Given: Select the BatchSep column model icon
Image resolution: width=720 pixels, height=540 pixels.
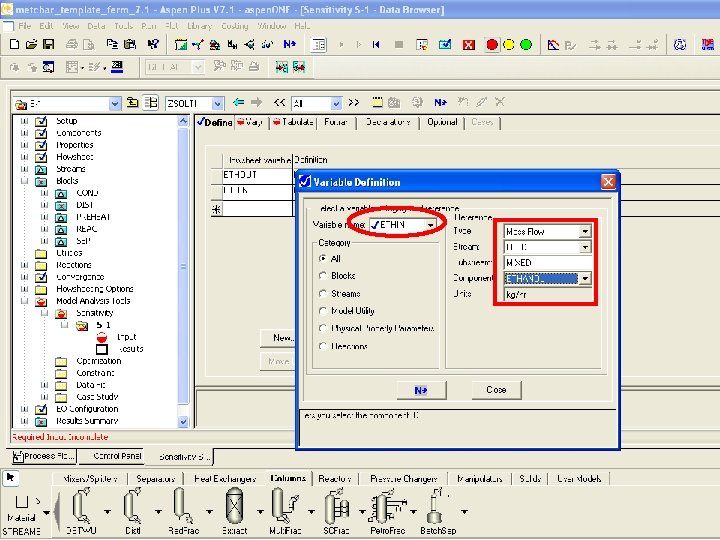Looking at the screenshot, I should 438,511.
